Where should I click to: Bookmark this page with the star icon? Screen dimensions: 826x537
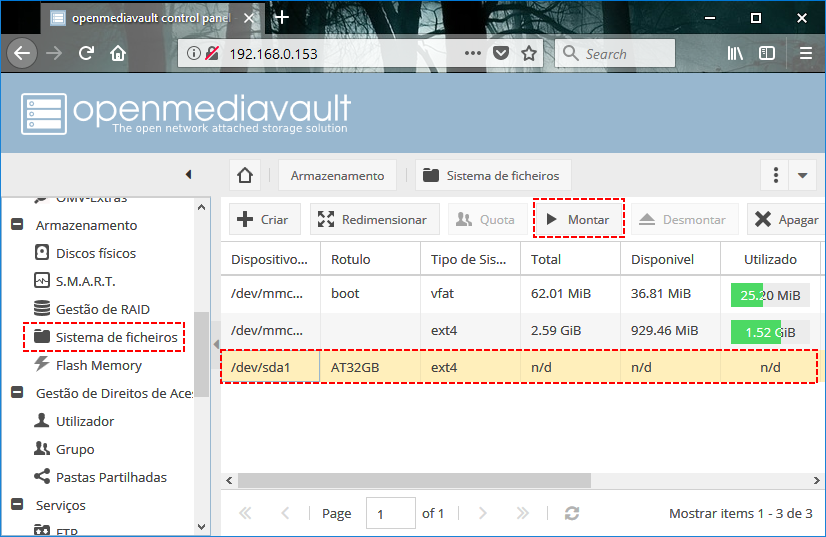coord(529,53)
